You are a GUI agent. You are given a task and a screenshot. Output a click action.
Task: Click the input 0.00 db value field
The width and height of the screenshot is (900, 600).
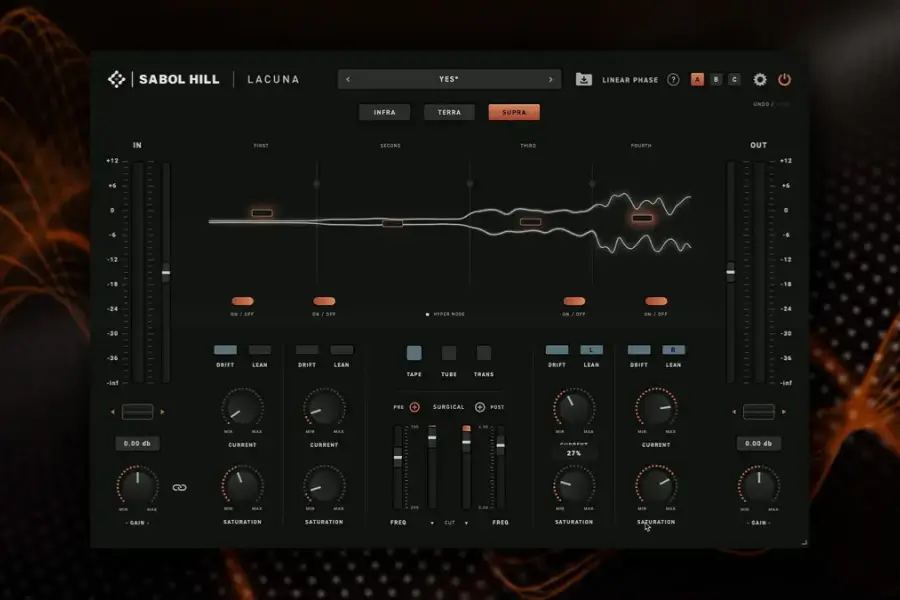(138, 443)
